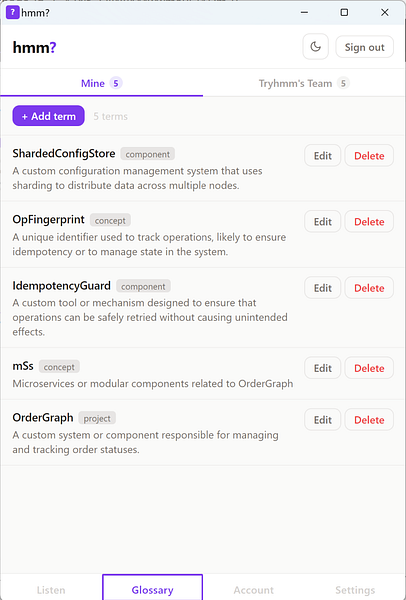
Task: Edit the IdempotencyGuard term
Action: pyautogui.click(x=323, y=288)
